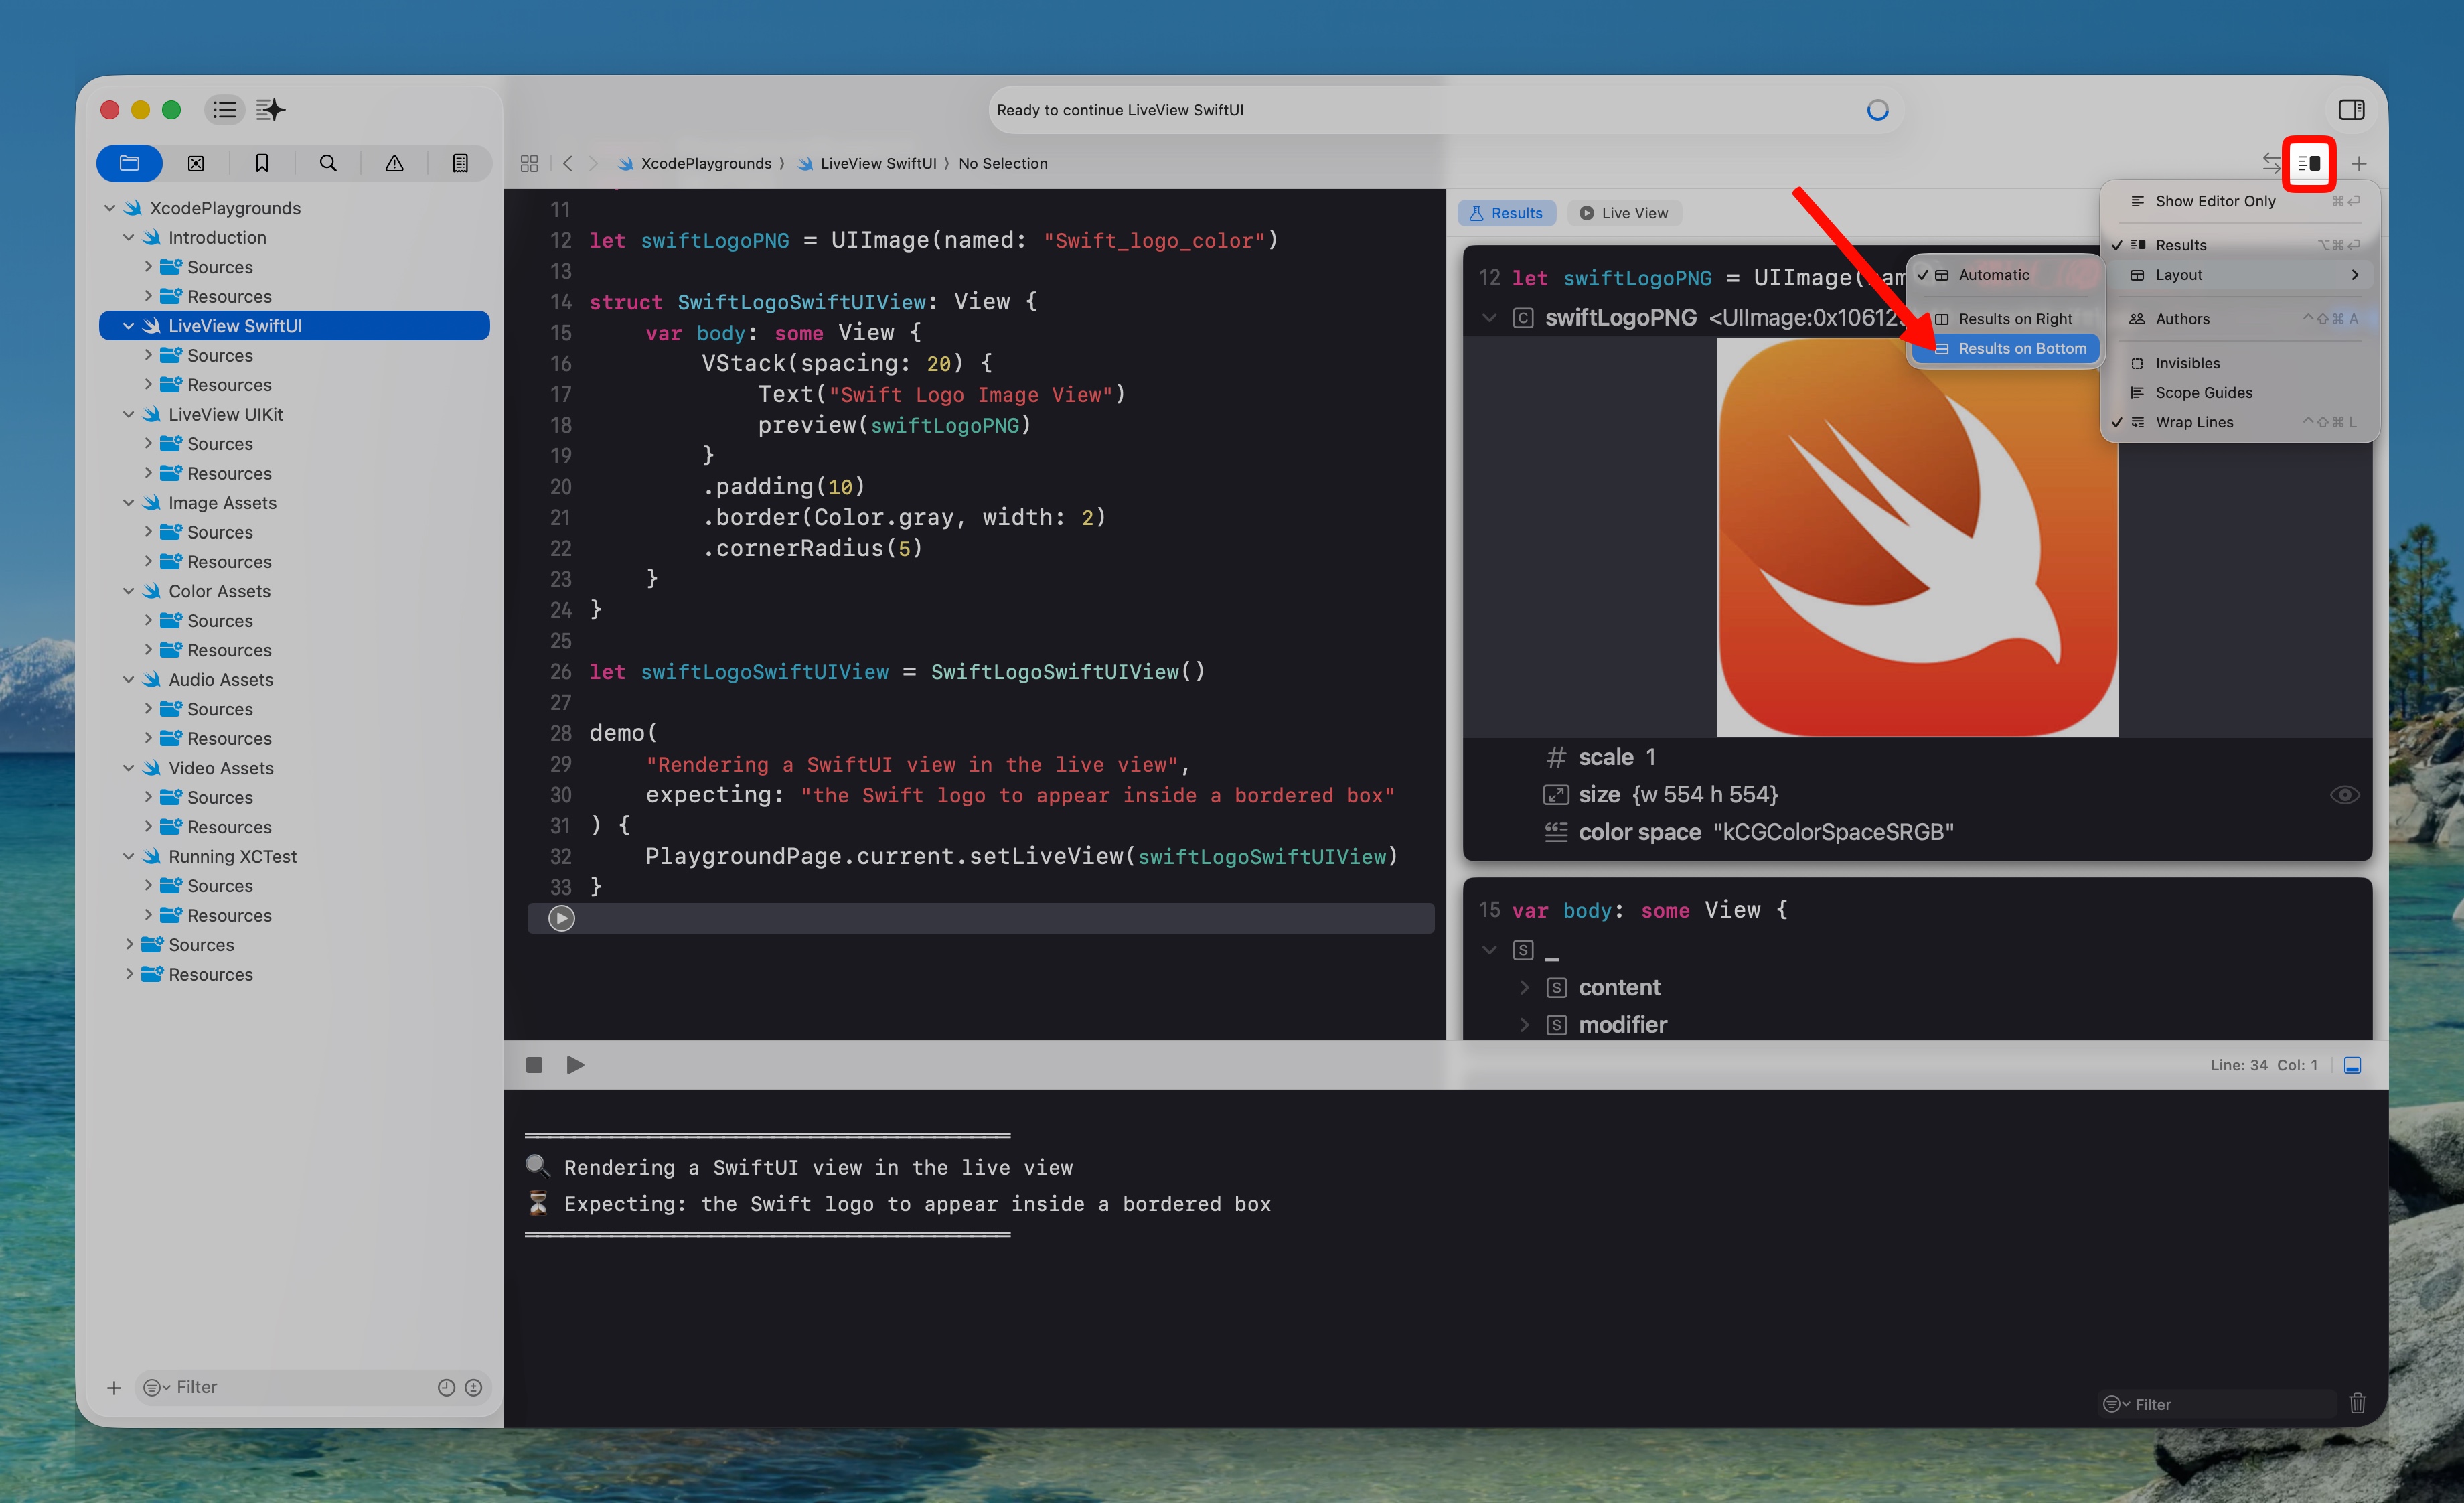Select Show Editor Only

pyautogui.click(x=2239, y=201)
